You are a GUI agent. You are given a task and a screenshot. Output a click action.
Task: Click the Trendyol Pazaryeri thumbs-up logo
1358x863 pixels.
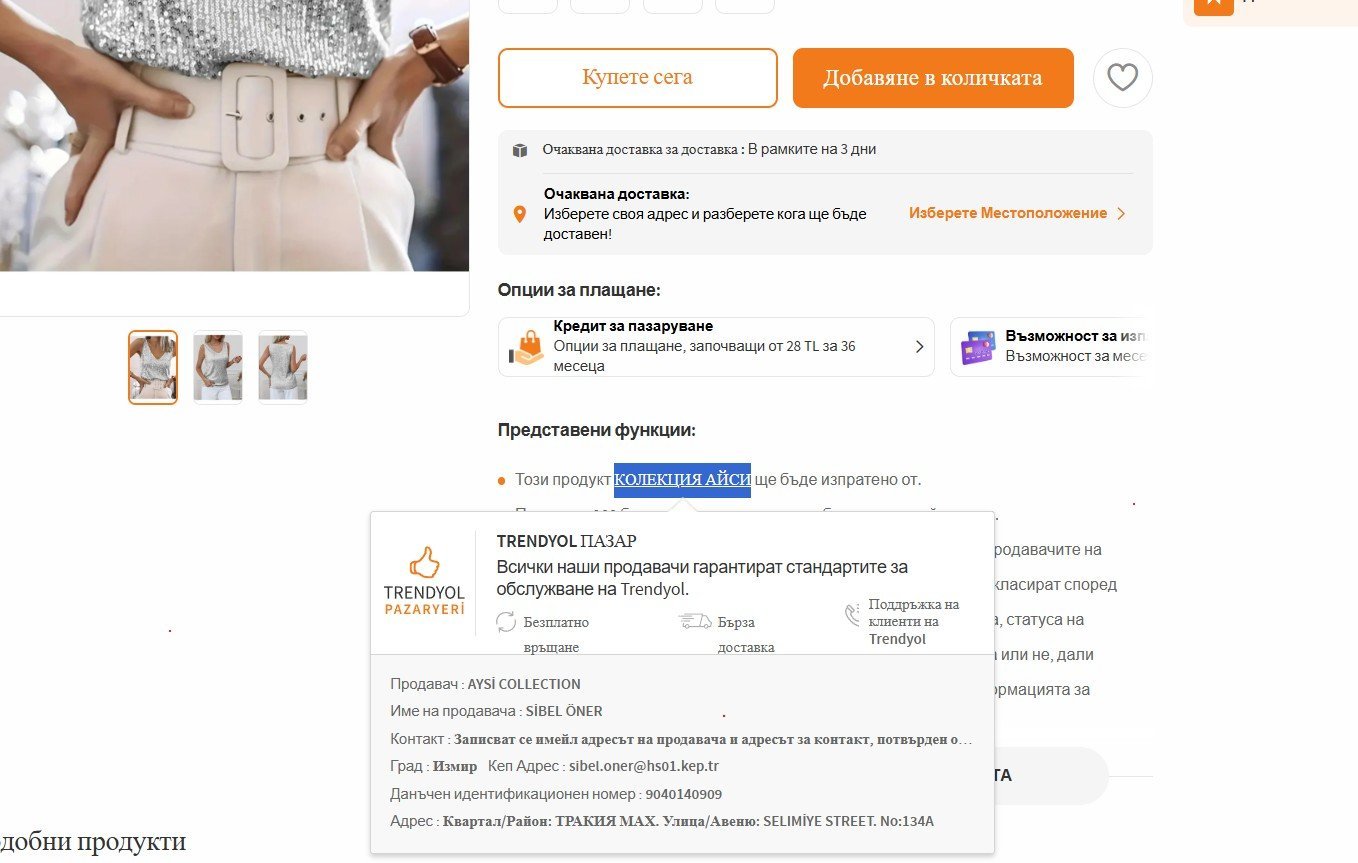pyautogui.click(x=424, y=580)
